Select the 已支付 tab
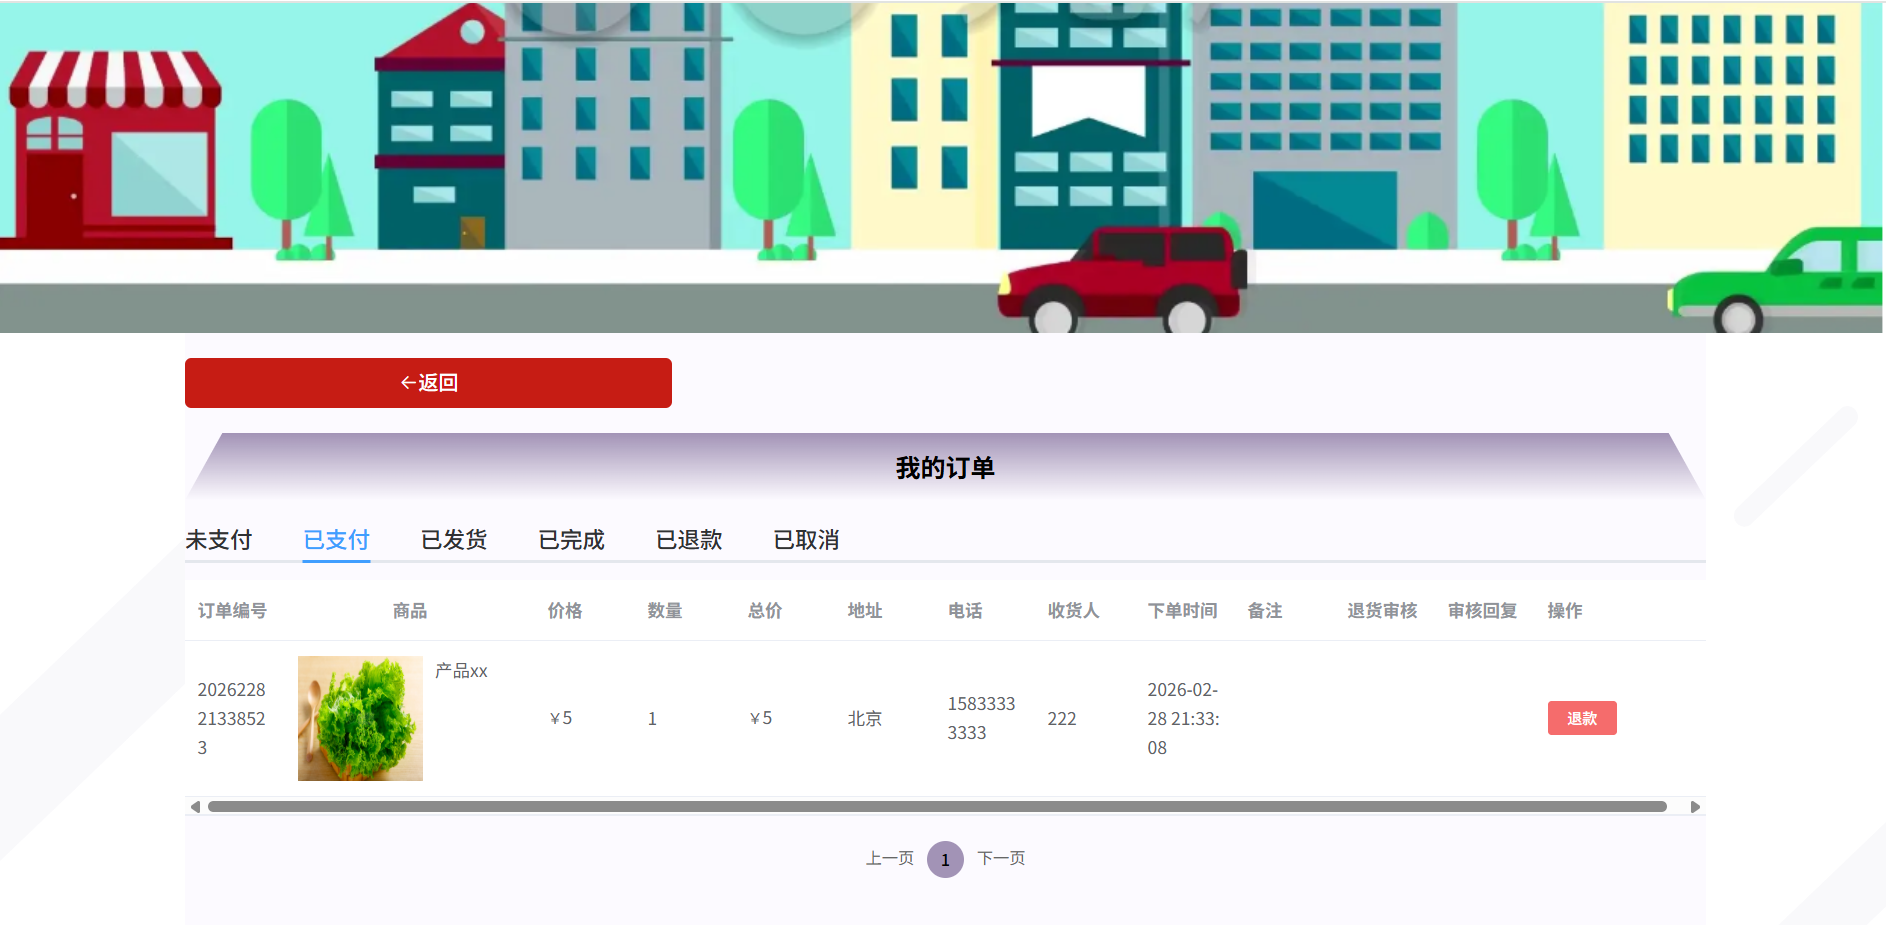This screenshot has width=1886, height=925. tap(336, 540)
